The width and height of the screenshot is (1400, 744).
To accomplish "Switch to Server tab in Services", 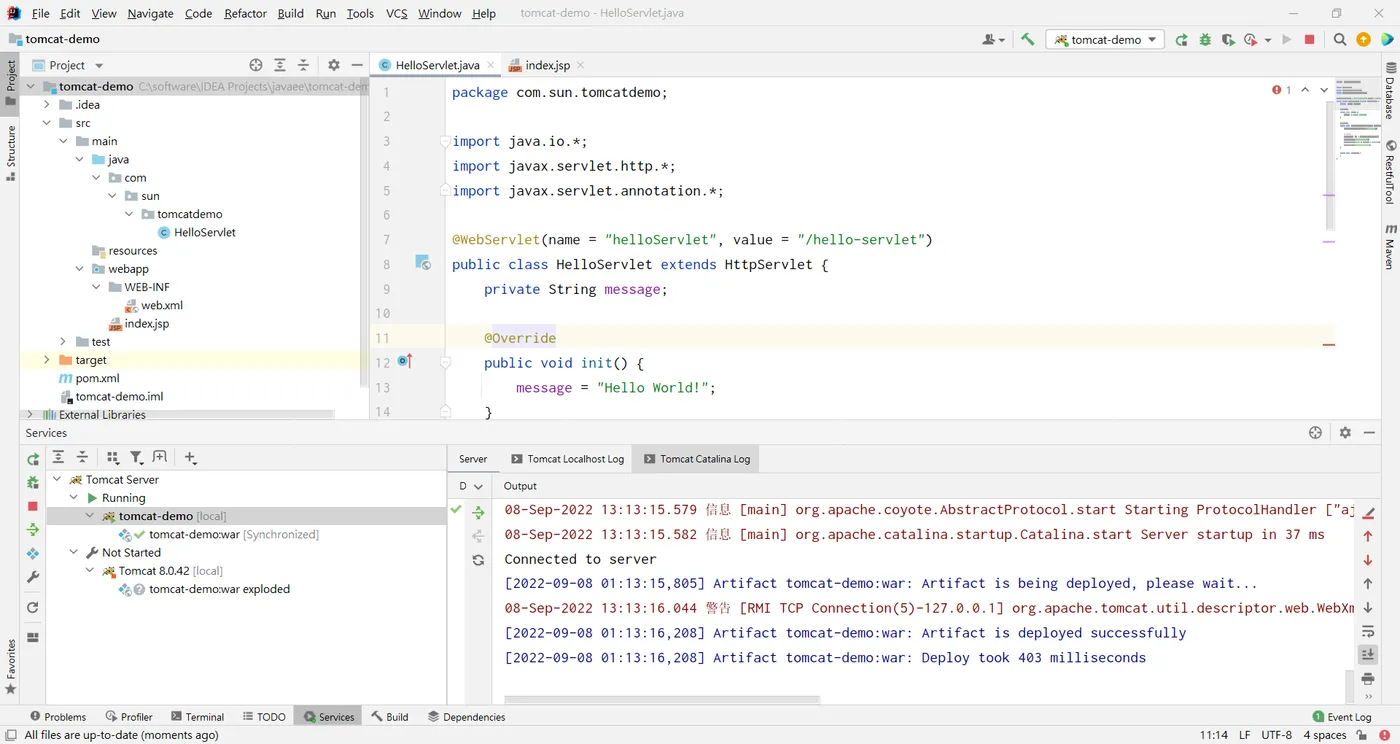I will point(473,459).
